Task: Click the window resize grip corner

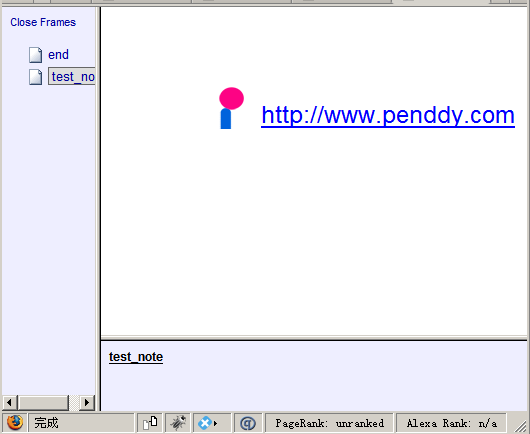Action: pos(521,426)
